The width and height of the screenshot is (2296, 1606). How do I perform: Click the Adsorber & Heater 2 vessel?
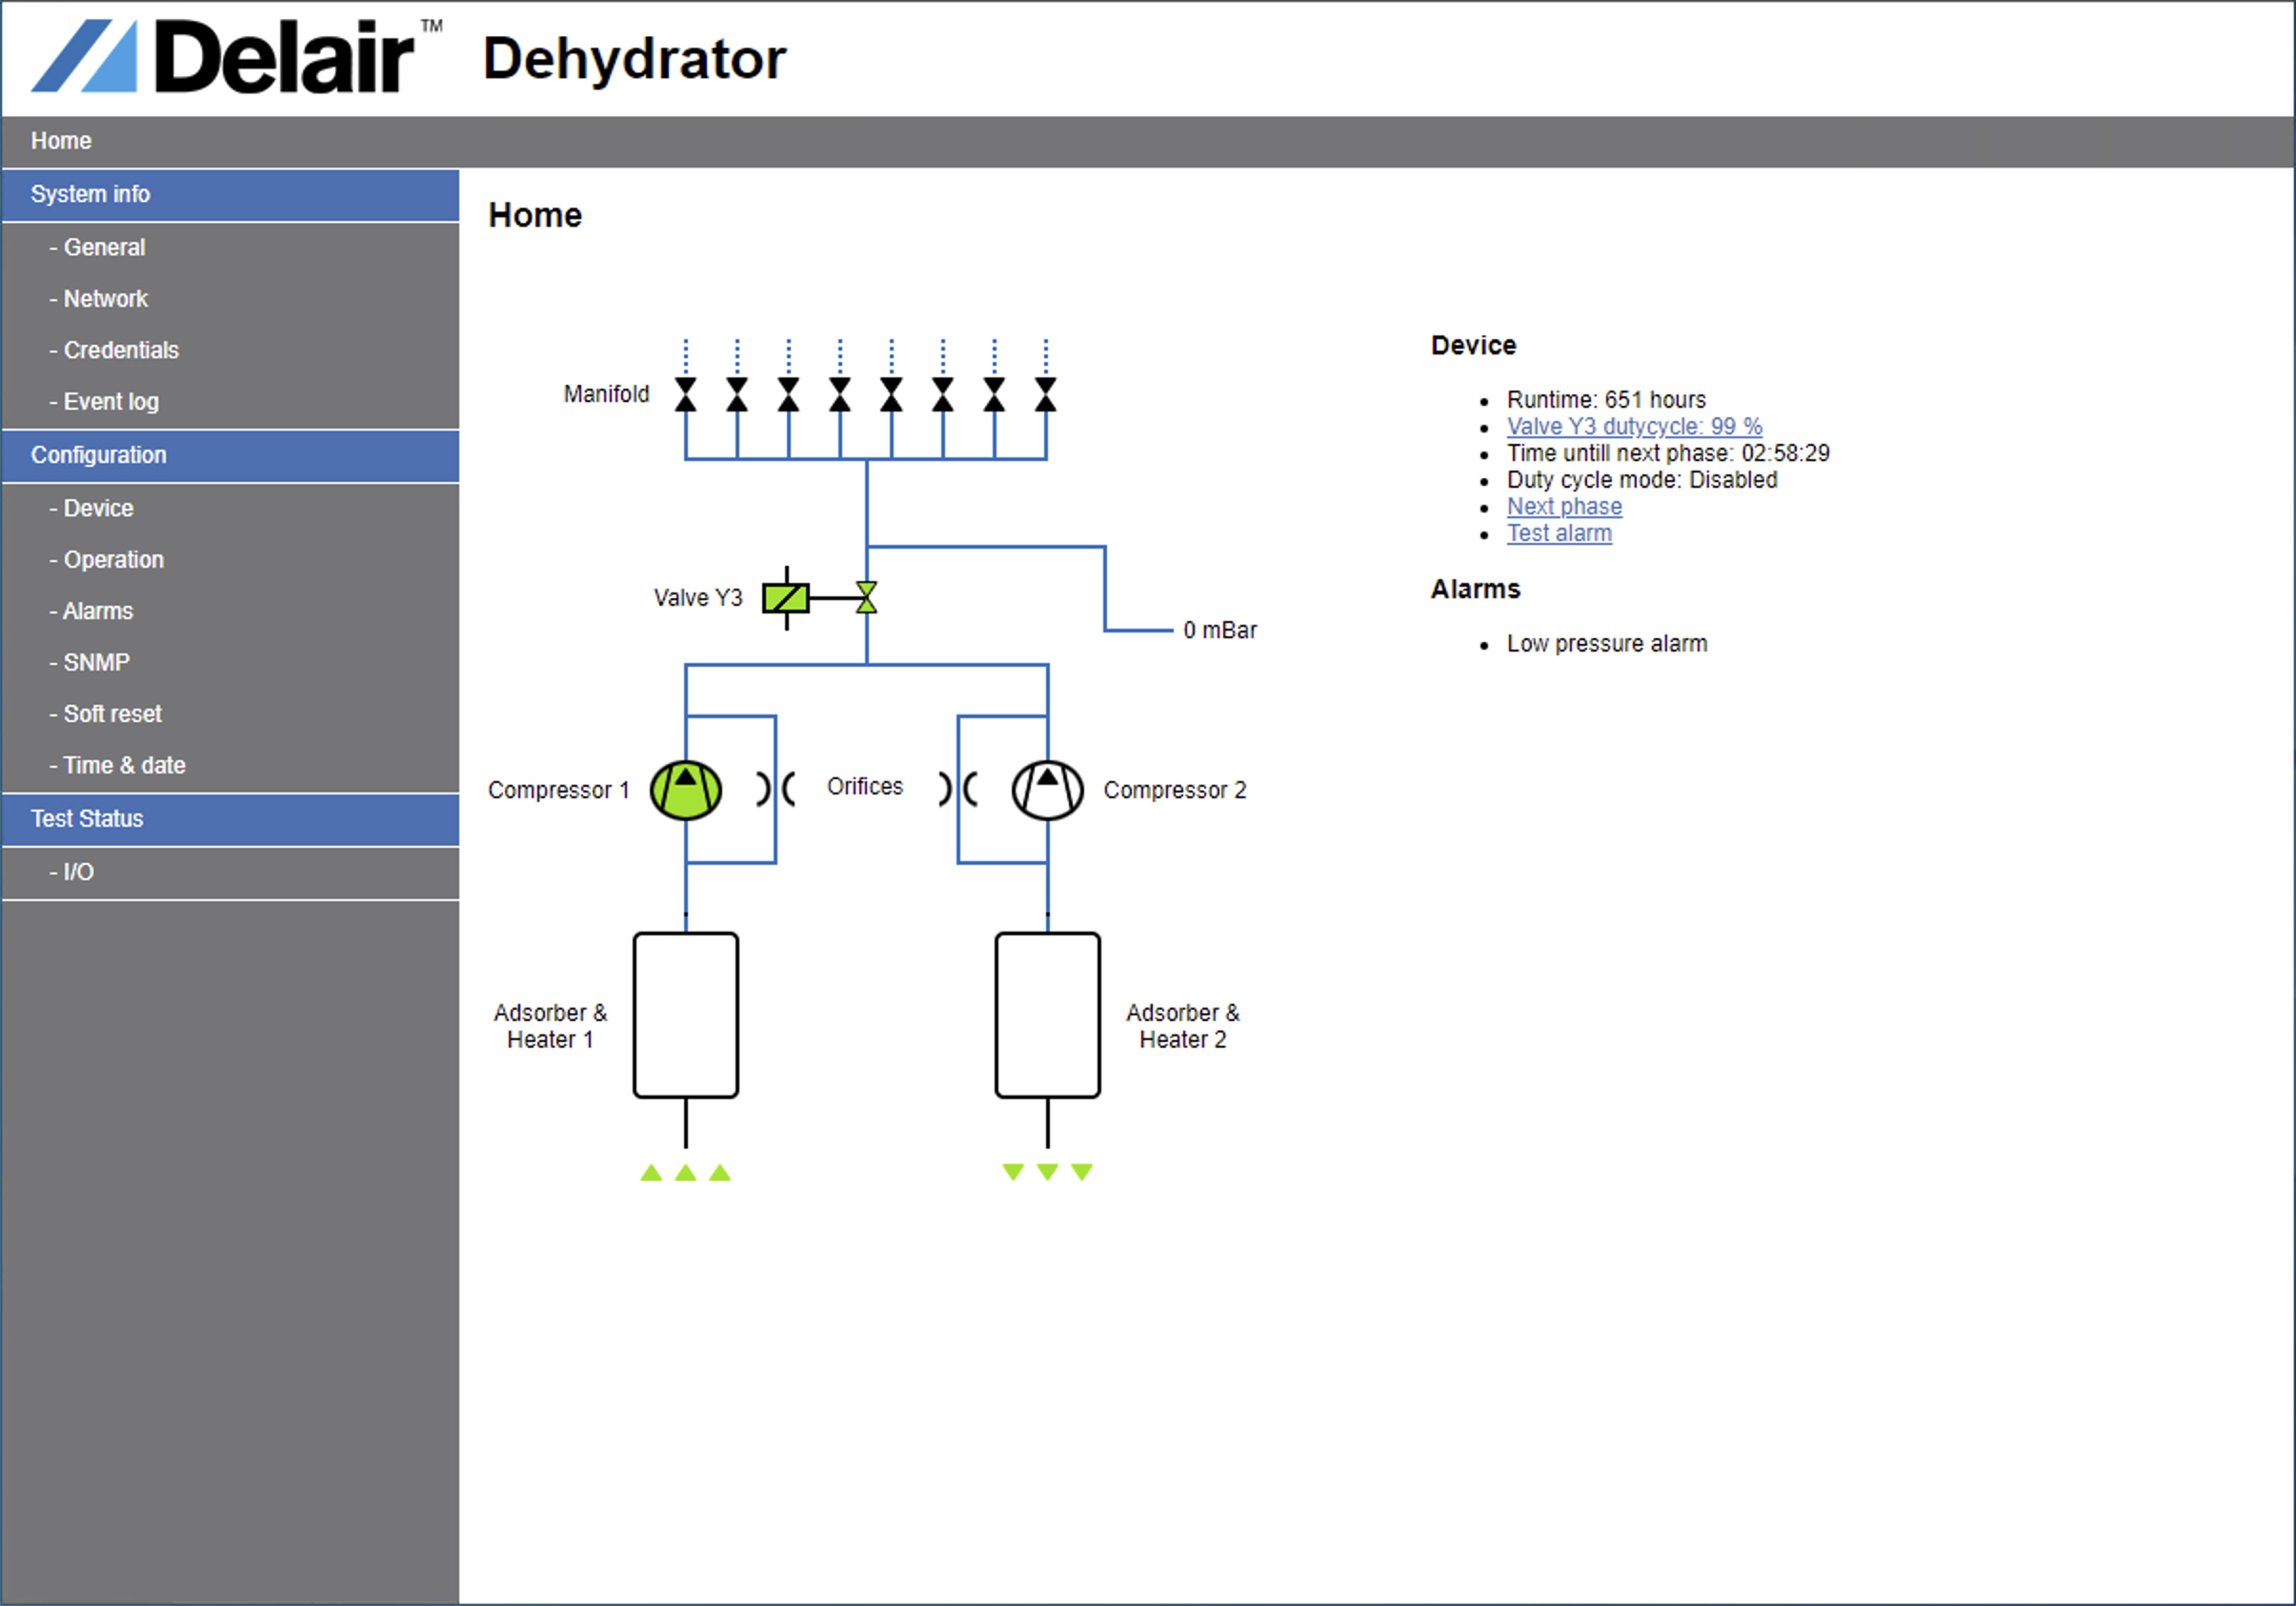point(1047,1015)
